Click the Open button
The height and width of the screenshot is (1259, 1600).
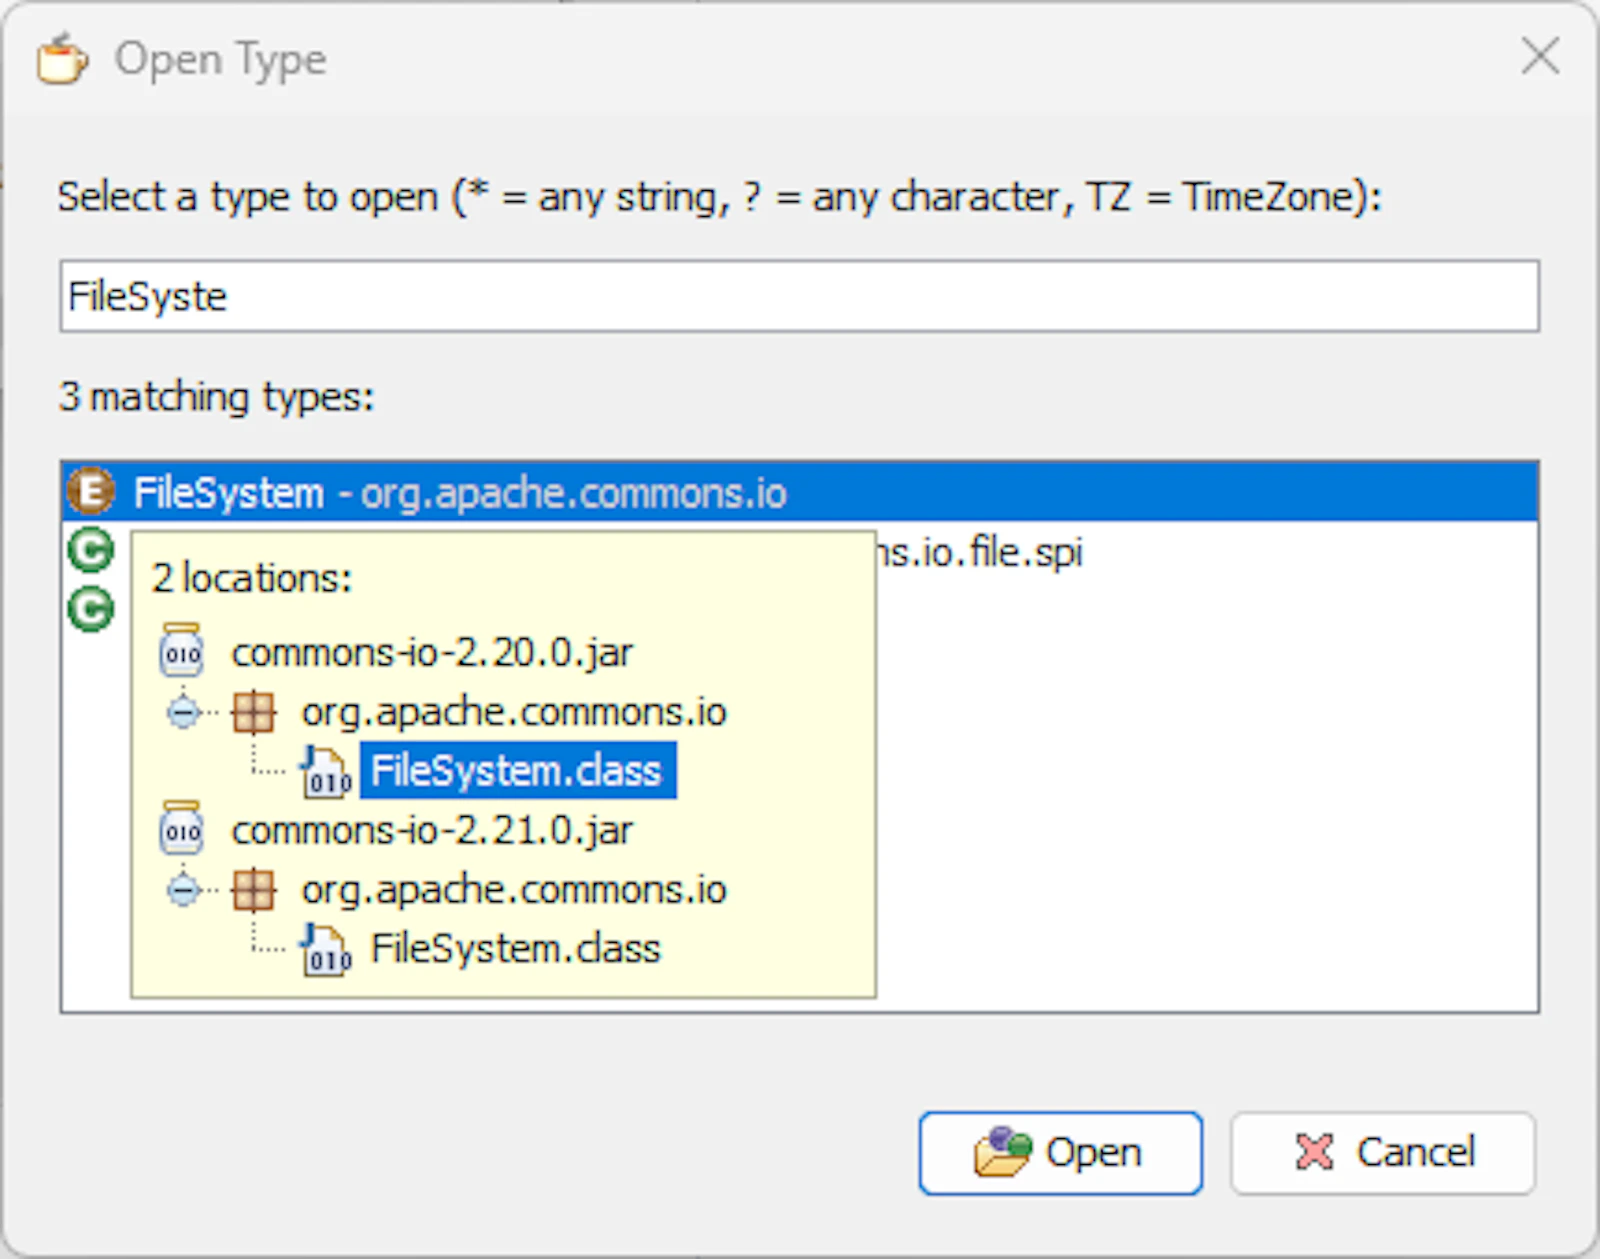tap(1060, 1153)
